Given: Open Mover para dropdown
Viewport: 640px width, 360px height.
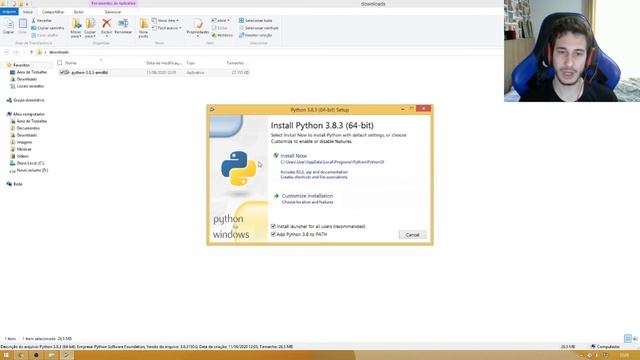Looking at the screenshot, I should click(76, 28).
